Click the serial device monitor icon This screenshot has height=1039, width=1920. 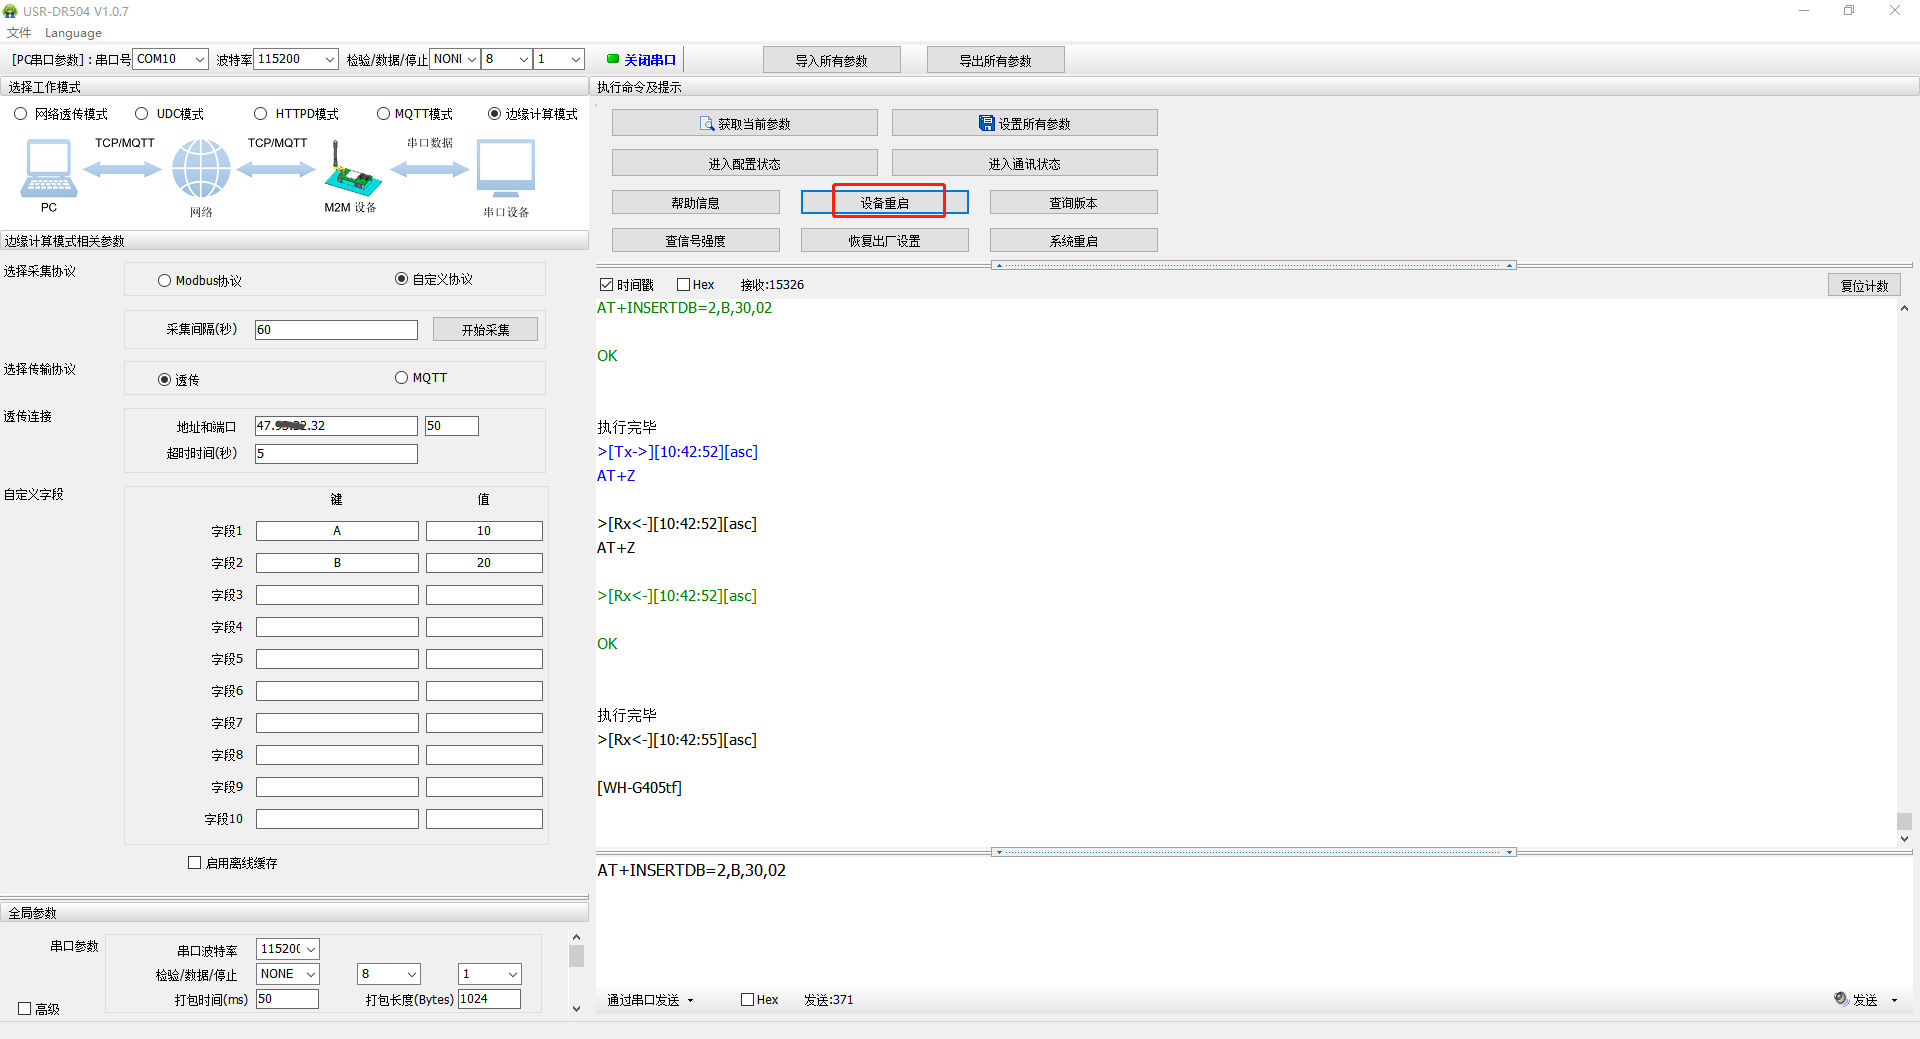506,168
